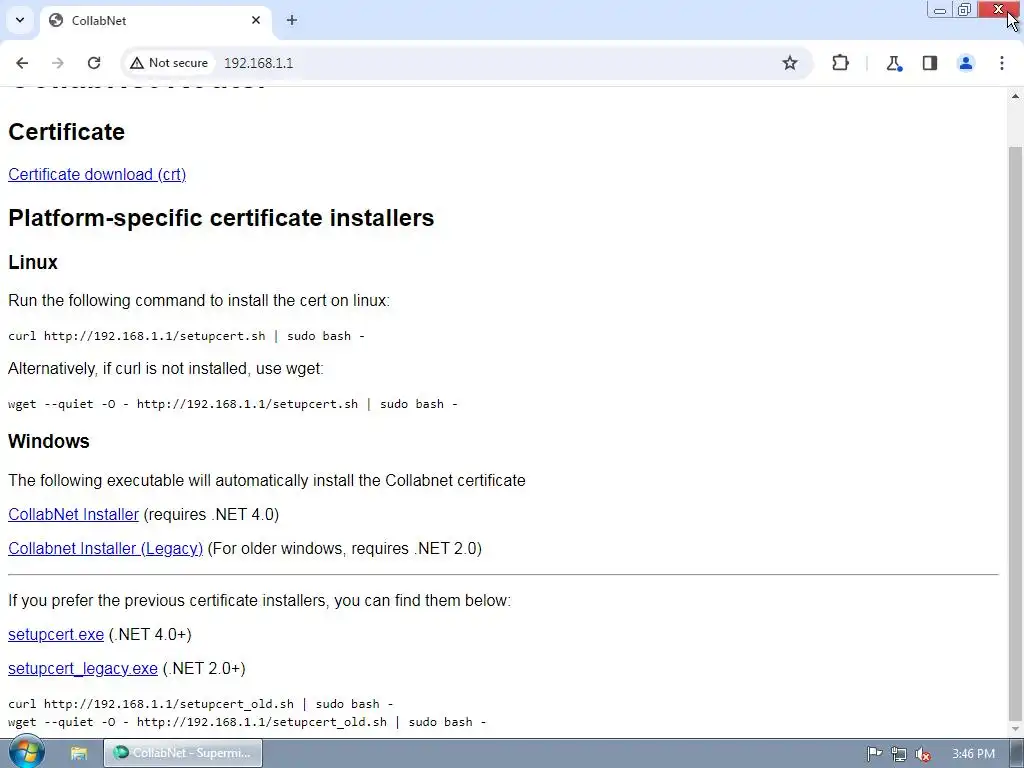Open Windows Explorer from the taskbar
The image size is (1024, 768).
[x=78, y=753]
